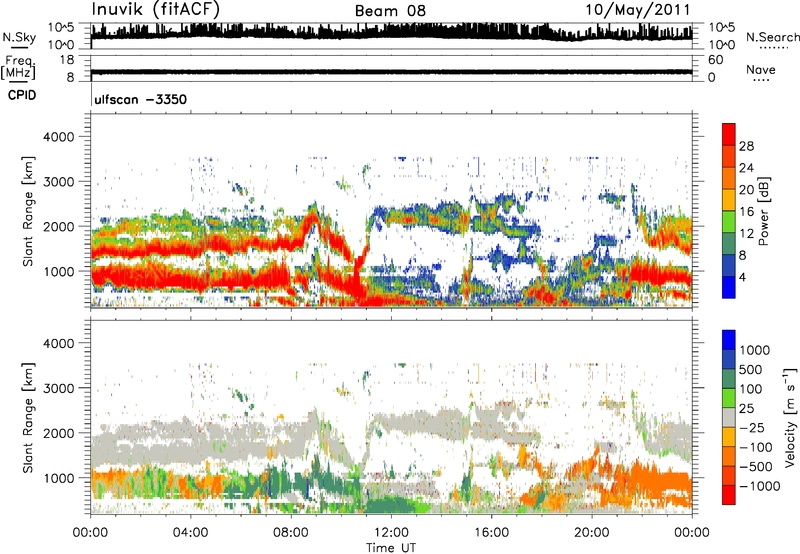This screenshot has width=800, height=554.
Task: Click the date '10/May/2011'
Action: coord(638,10)
